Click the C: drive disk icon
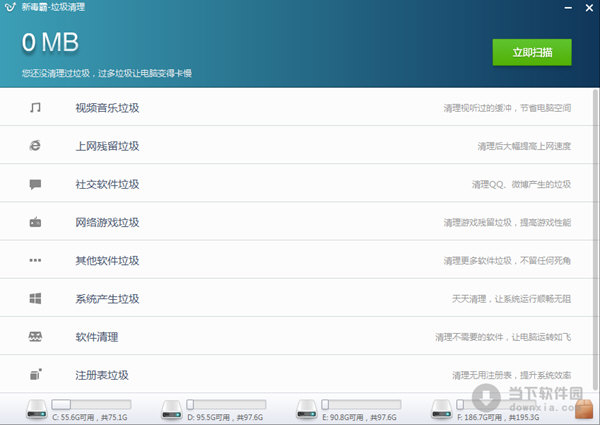Viewport: 600px width, 425px height. [37, 409]
